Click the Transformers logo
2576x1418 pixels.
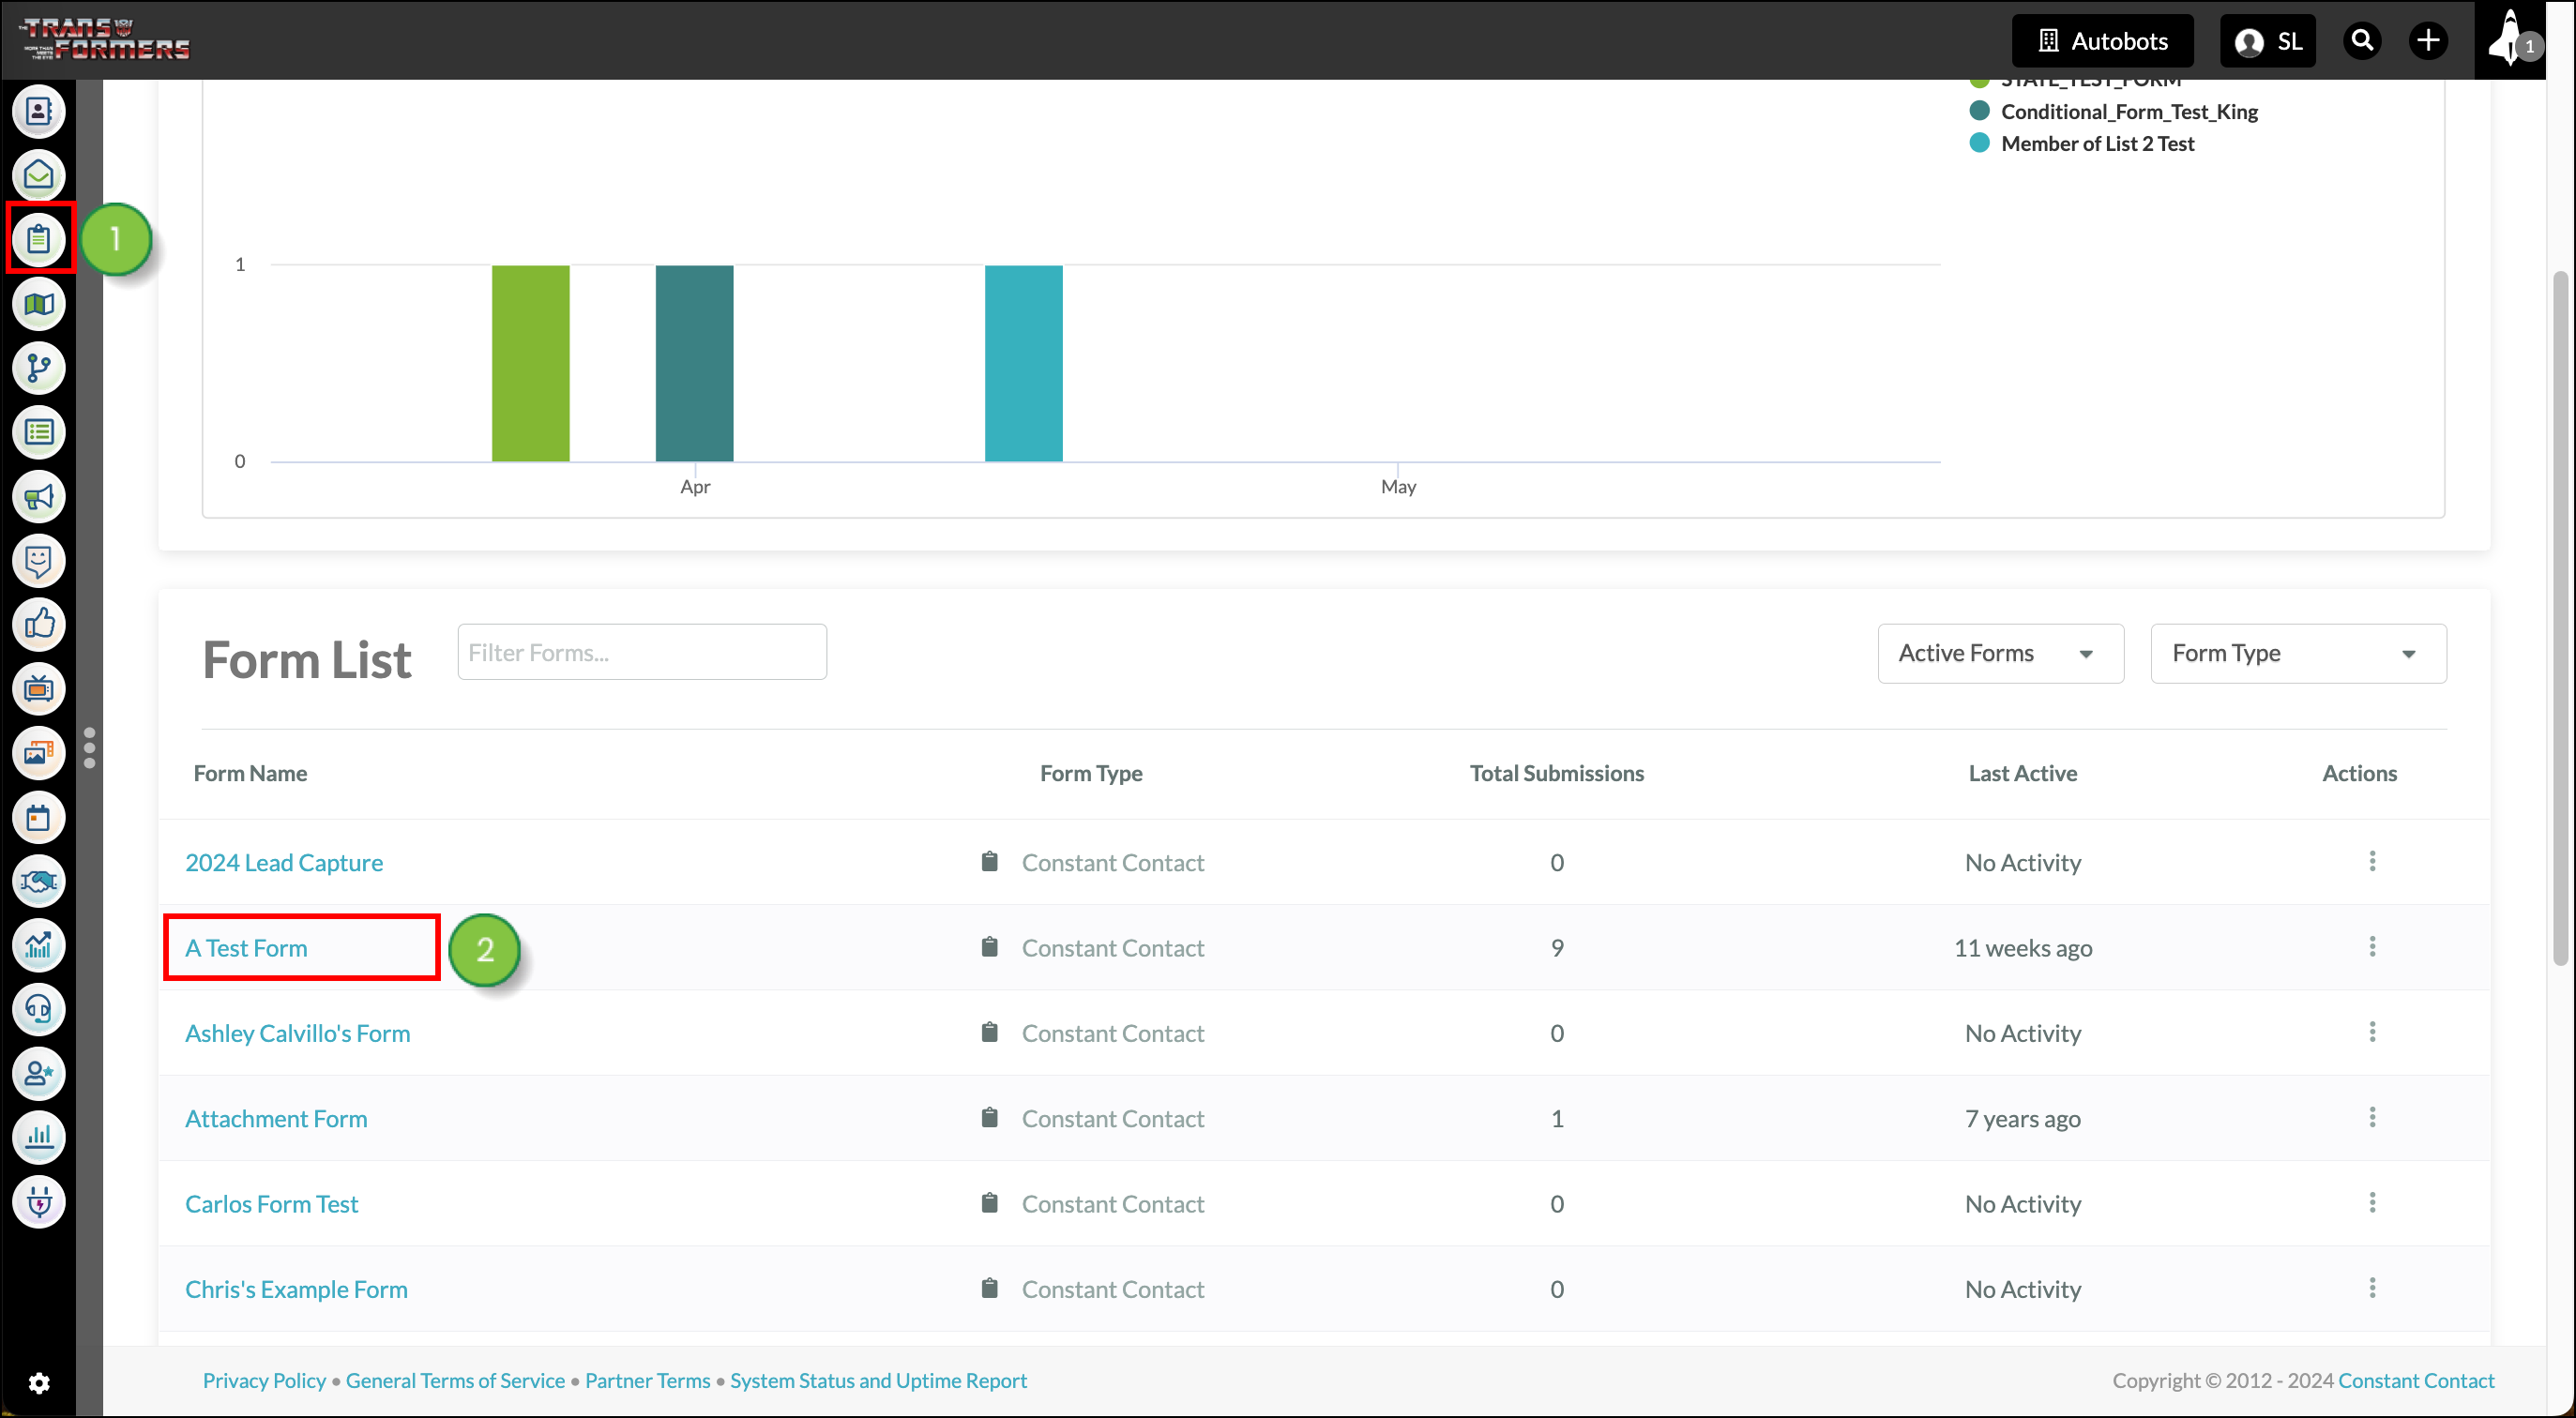(x=104, y=39)
